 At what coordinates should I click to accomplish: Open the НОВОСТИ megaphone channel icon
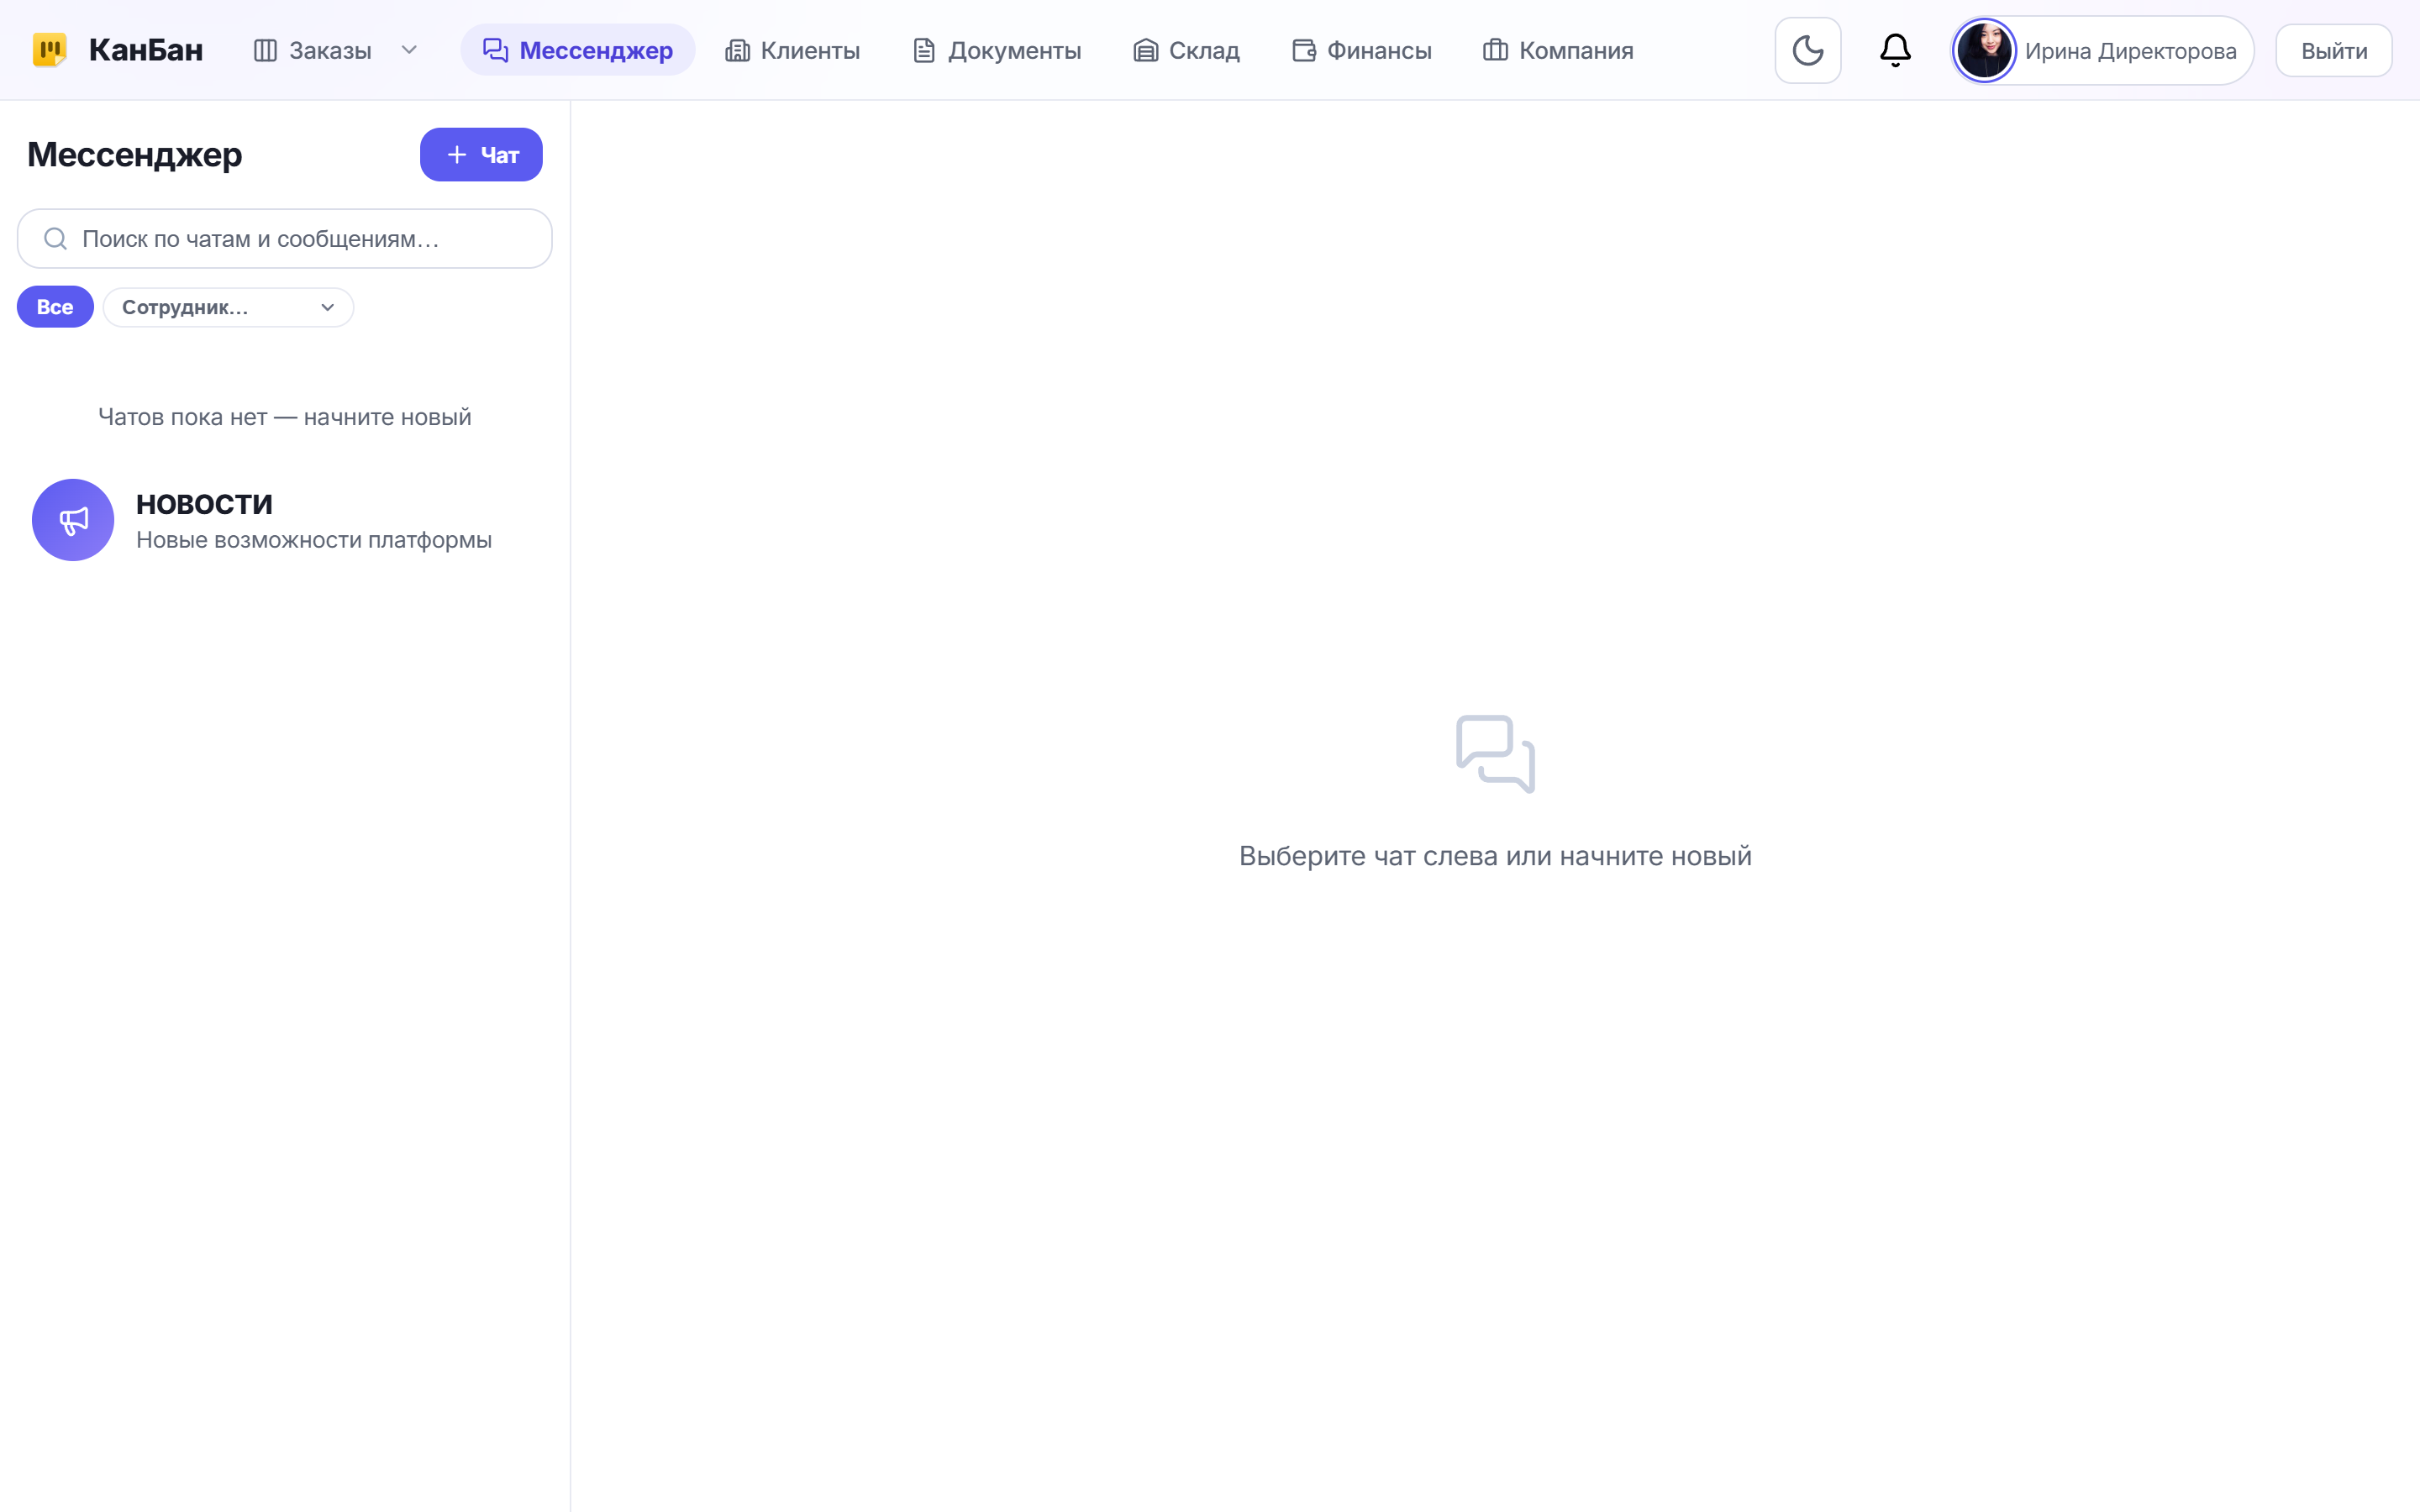pyautogui.click(x=73, y=520)
